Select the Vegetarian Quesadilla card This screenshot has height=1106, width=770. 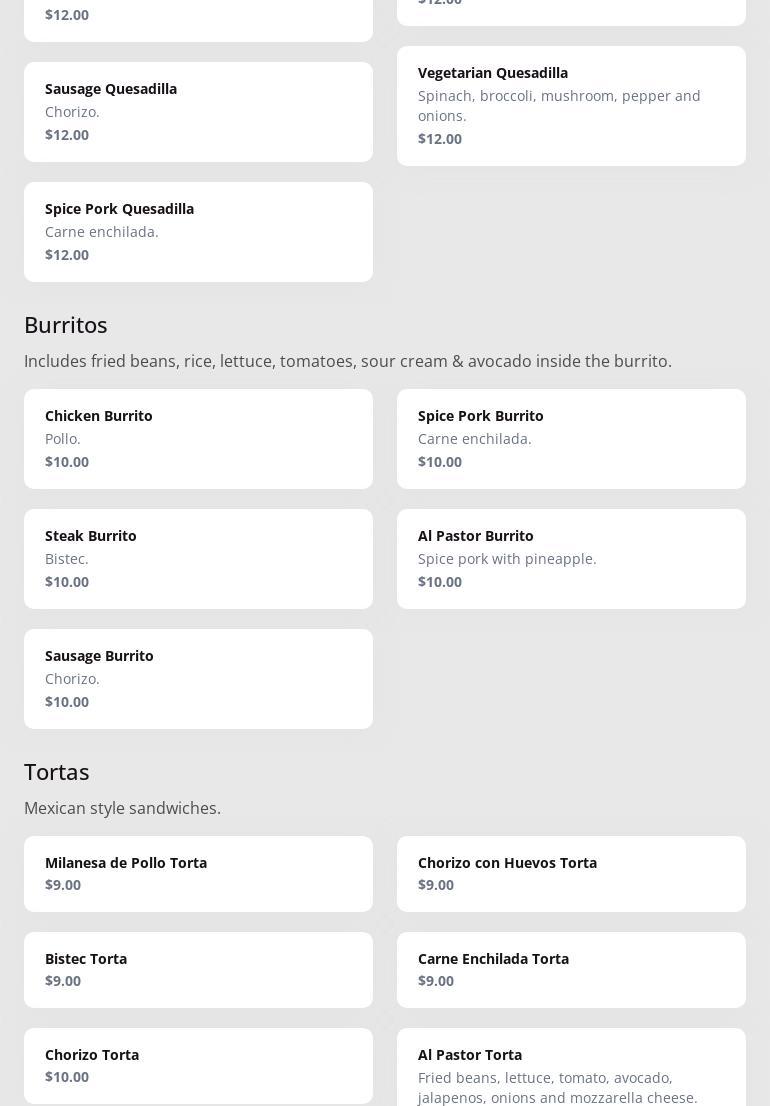tap(571, 106)
